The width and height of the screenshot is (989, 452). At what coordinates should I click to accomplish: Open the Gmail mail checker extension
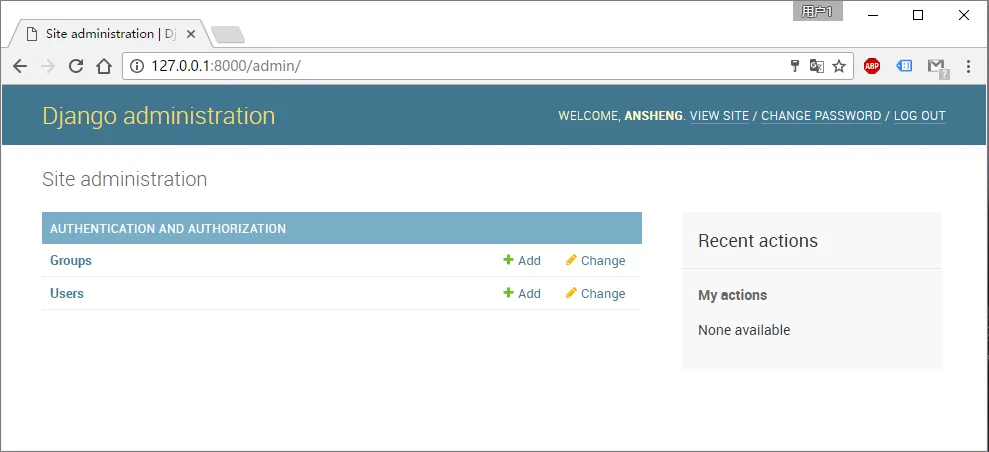(x=938, y=67)
